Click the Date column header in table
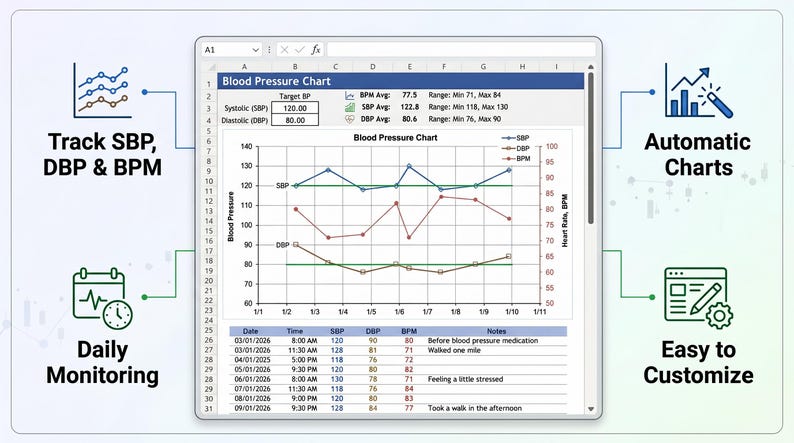 (x=250, y=331)
